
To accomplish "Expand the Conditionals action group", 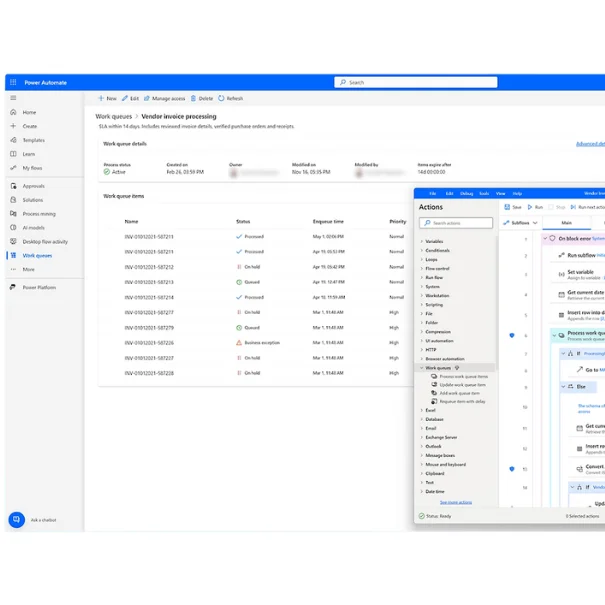I will point(421,250).
